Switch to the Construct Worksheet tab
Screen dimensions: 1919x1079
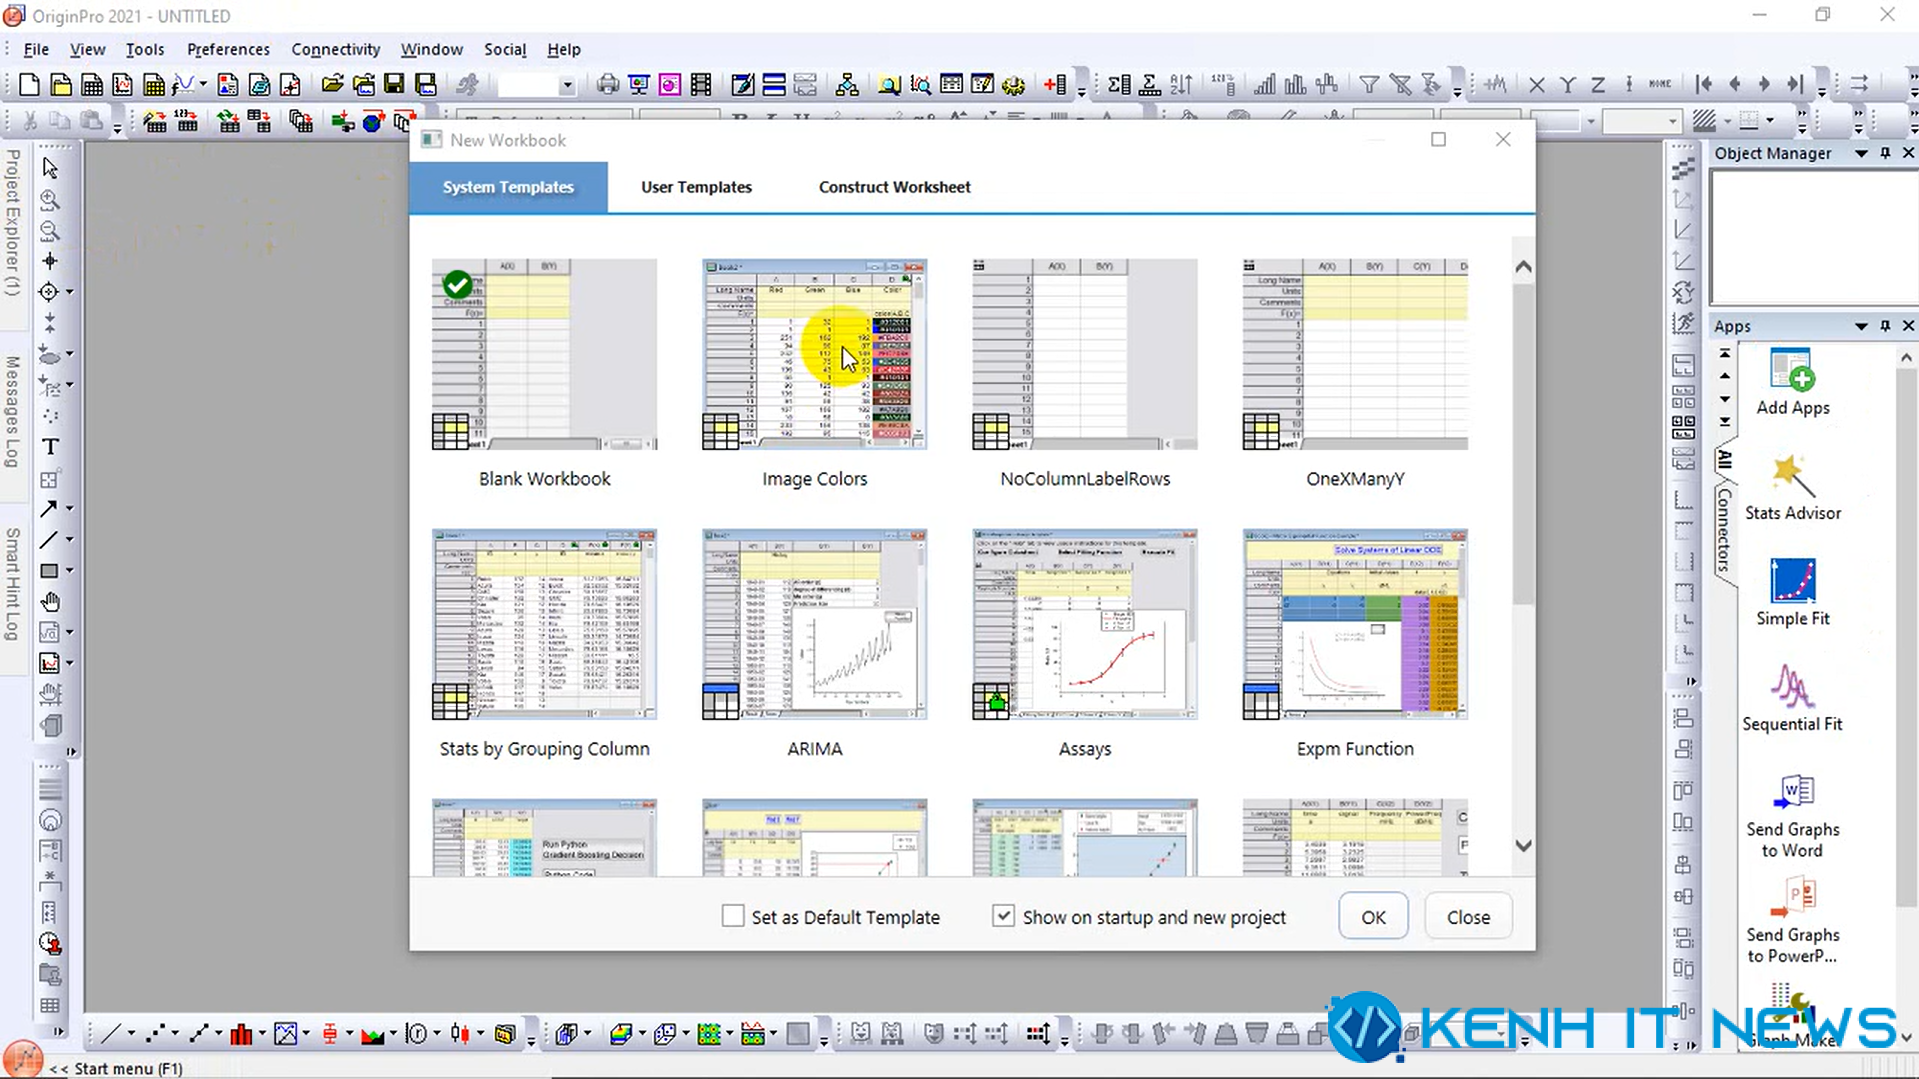coord(894,187)
